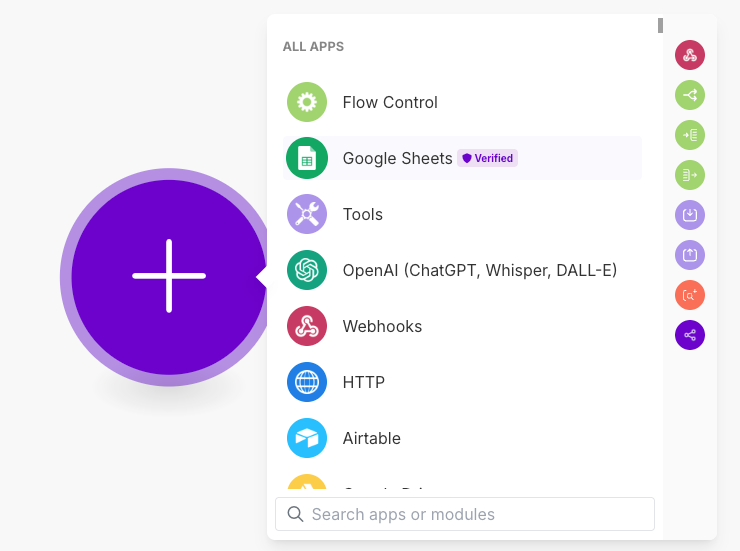Click the purple download-tray icon in the sidebar
Viewport: 740px width, 551px height.
click(690, 215)
